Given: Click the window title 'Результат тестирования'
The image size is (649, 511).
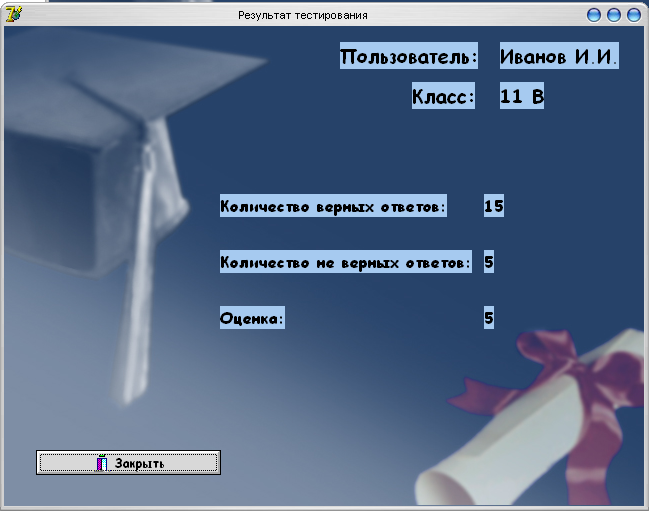Looking at the screenshot, I should (x=303, y=15).
